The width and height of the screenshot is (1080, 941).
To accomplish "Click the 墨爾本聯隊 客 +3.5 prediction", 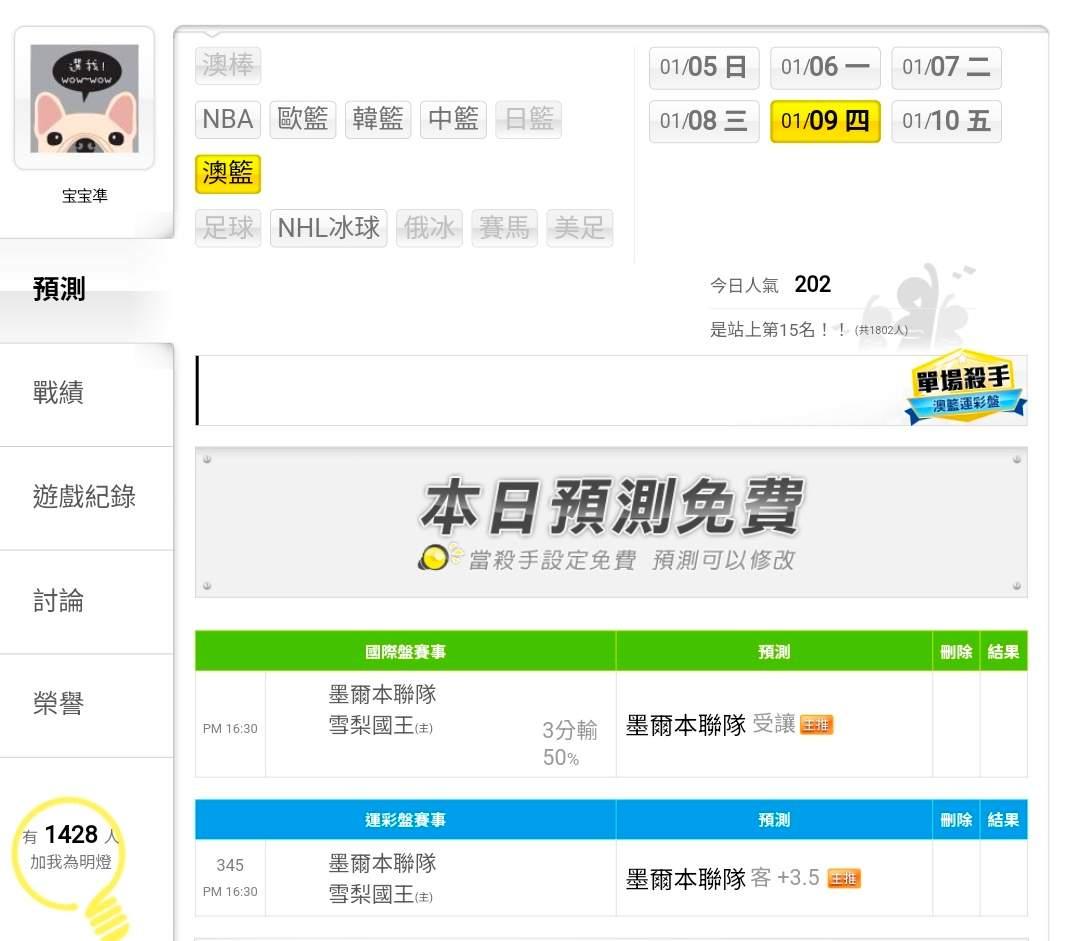I will (723, 878).
